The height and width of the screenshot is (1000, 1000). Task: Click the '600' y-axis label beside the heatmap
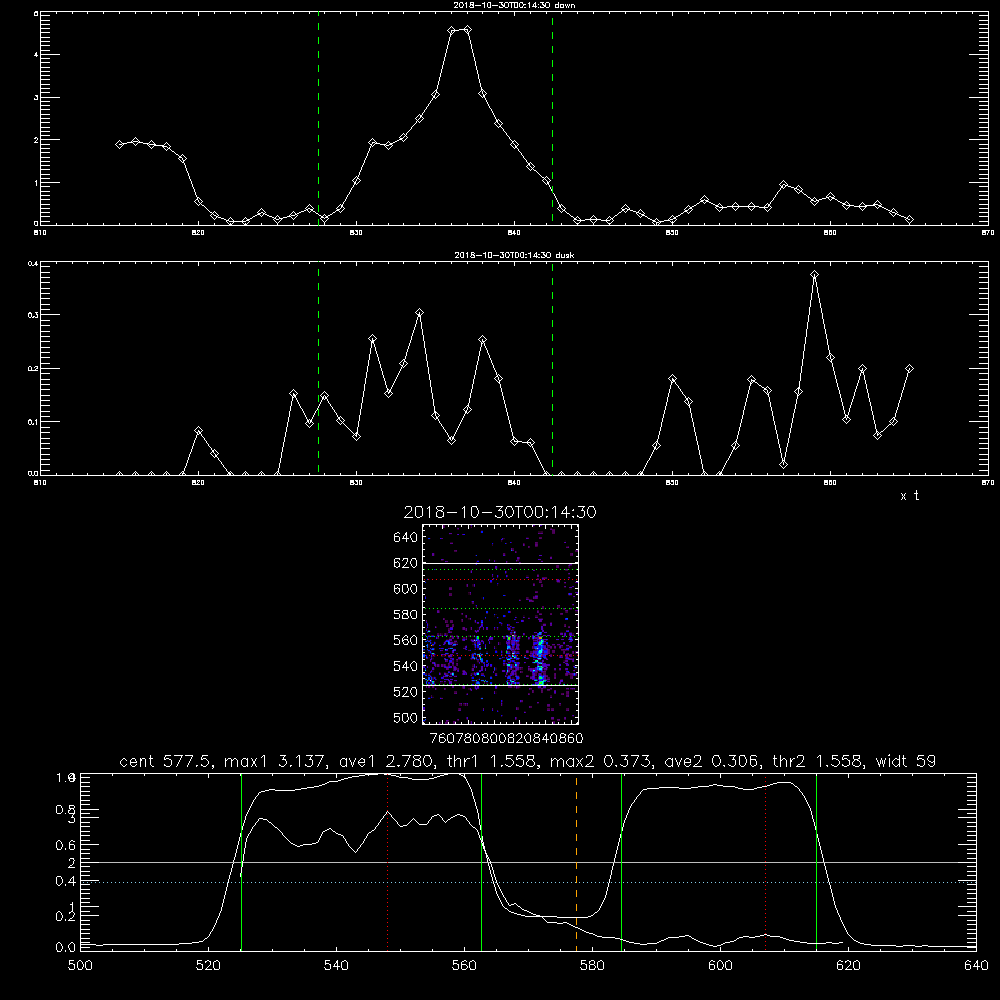point(405,589)
